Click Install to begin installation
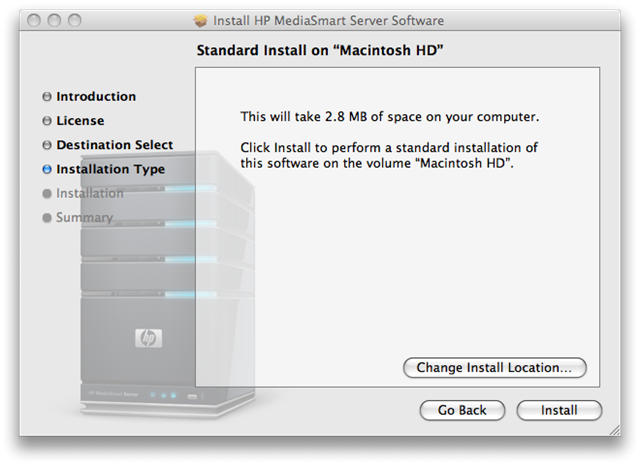 (559, 410)
